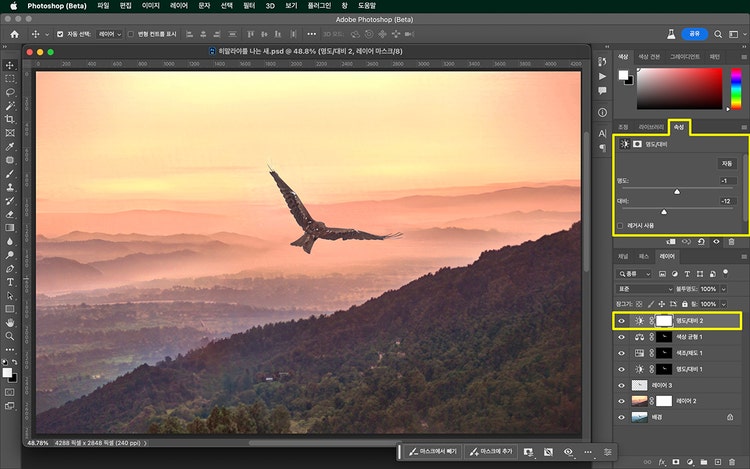Hide the 색상 균형 1 layer
The image size is (750, 469).
coord(621,337)
